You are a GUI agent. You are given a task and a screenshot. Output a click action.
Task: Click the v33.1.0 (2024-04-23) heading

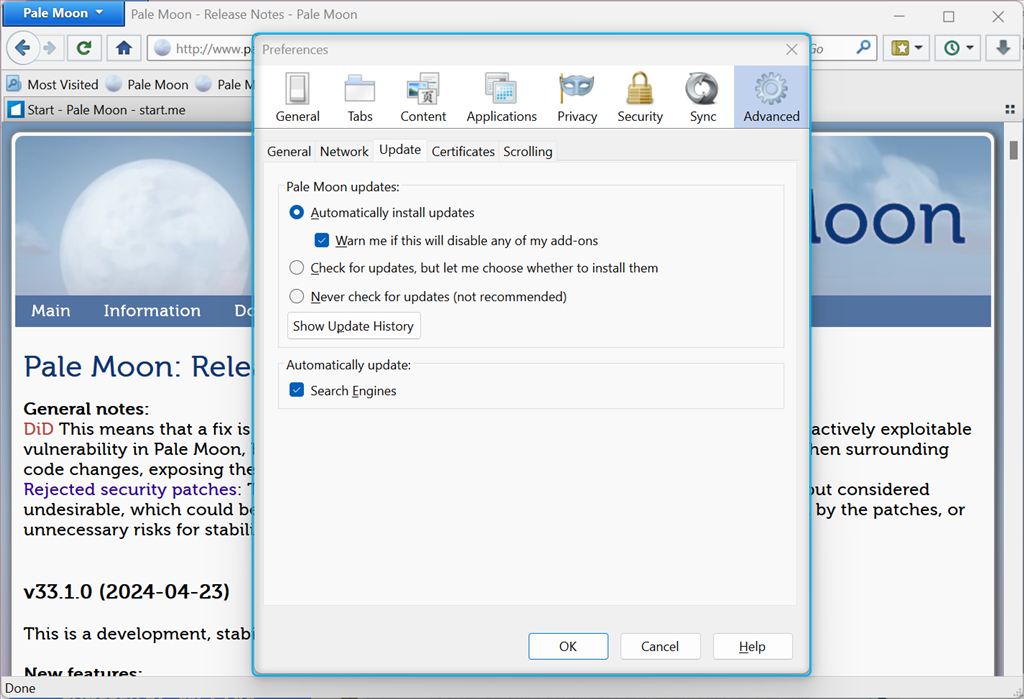coord(127,591)
